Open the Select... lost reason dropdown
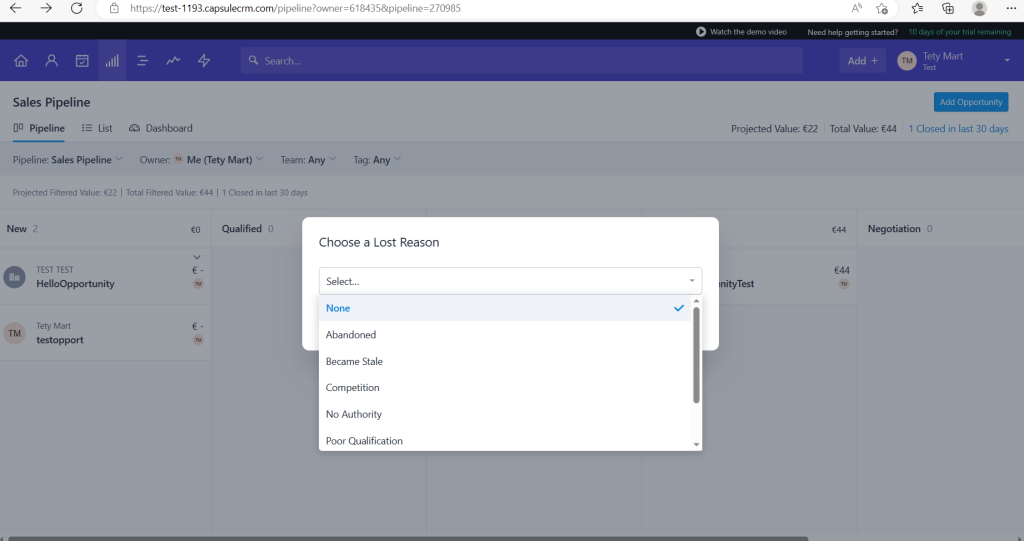The height and width of the screenshot is (541, 1024). pos(510,281)
